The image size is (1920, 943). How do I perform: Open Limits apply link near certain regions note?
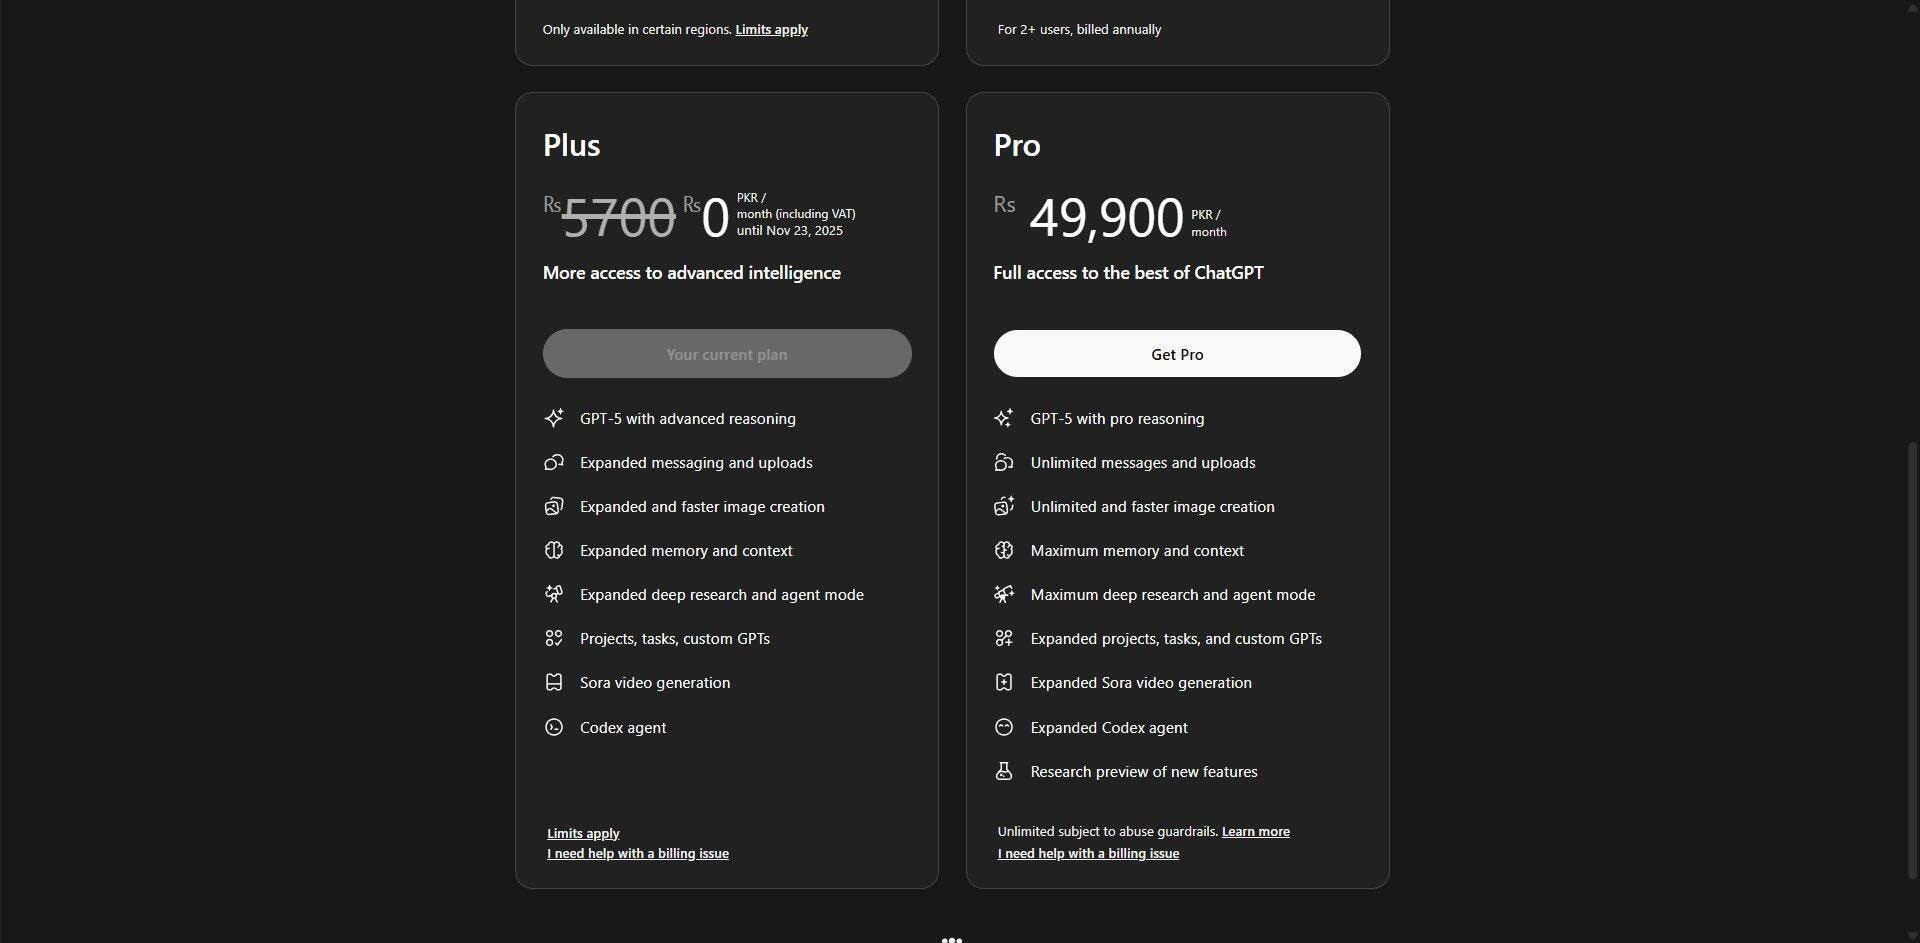[x=772, y=29]
